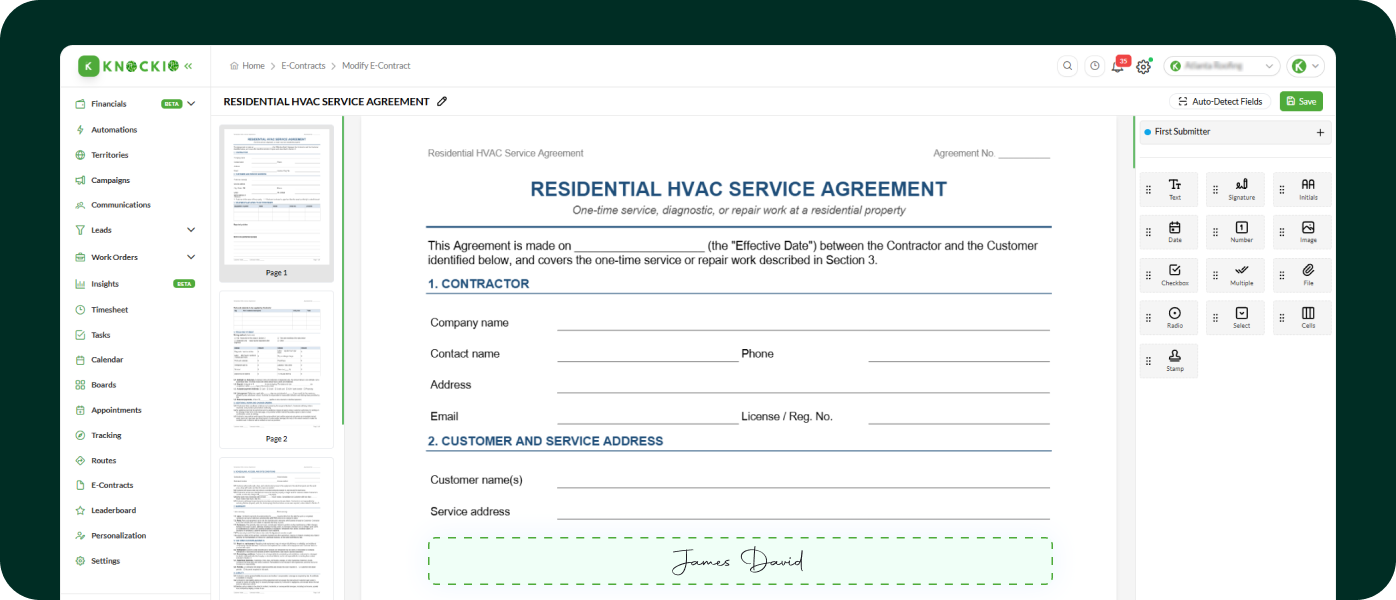This screenshot has height=600, width=1396.
Task: Choose the Text field tool
Action: tap(1169, 190)
